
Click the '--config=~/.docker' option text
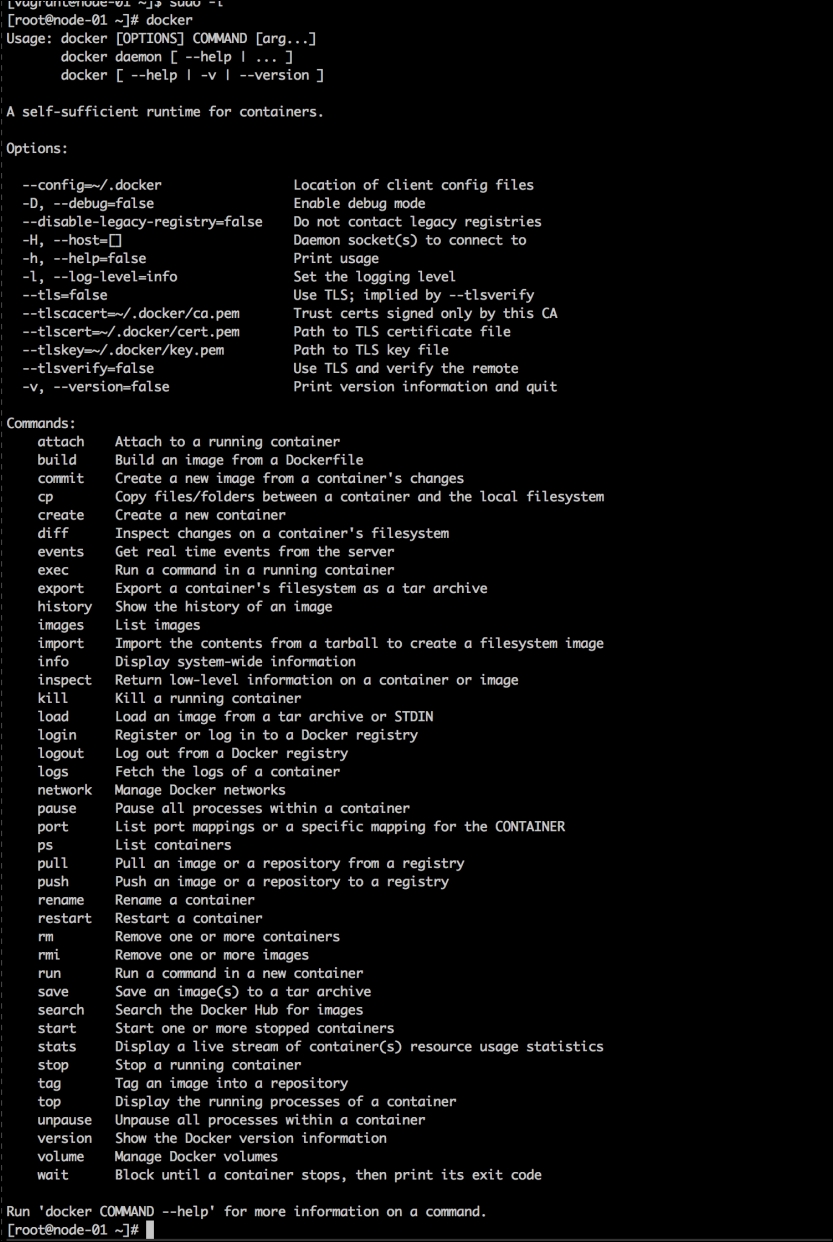(92, 185)
